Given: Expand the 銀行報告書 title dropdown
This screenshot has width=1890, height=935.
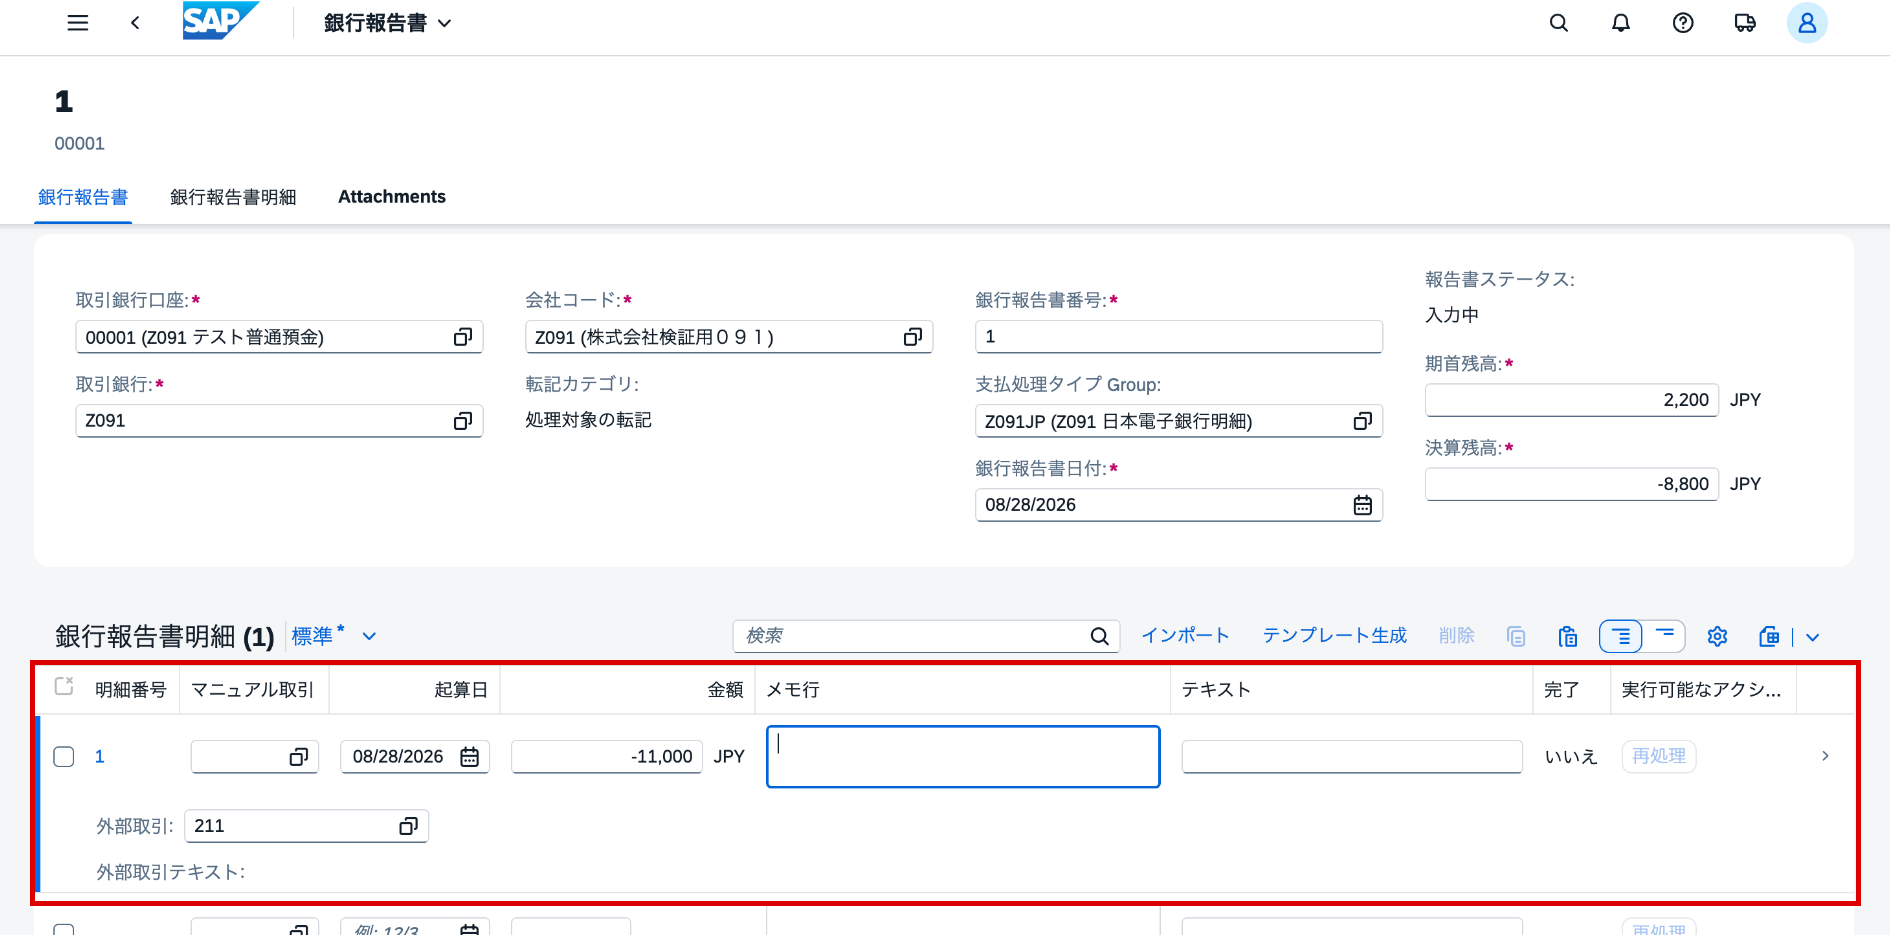Looking at the screenshot, I should 445,23.
